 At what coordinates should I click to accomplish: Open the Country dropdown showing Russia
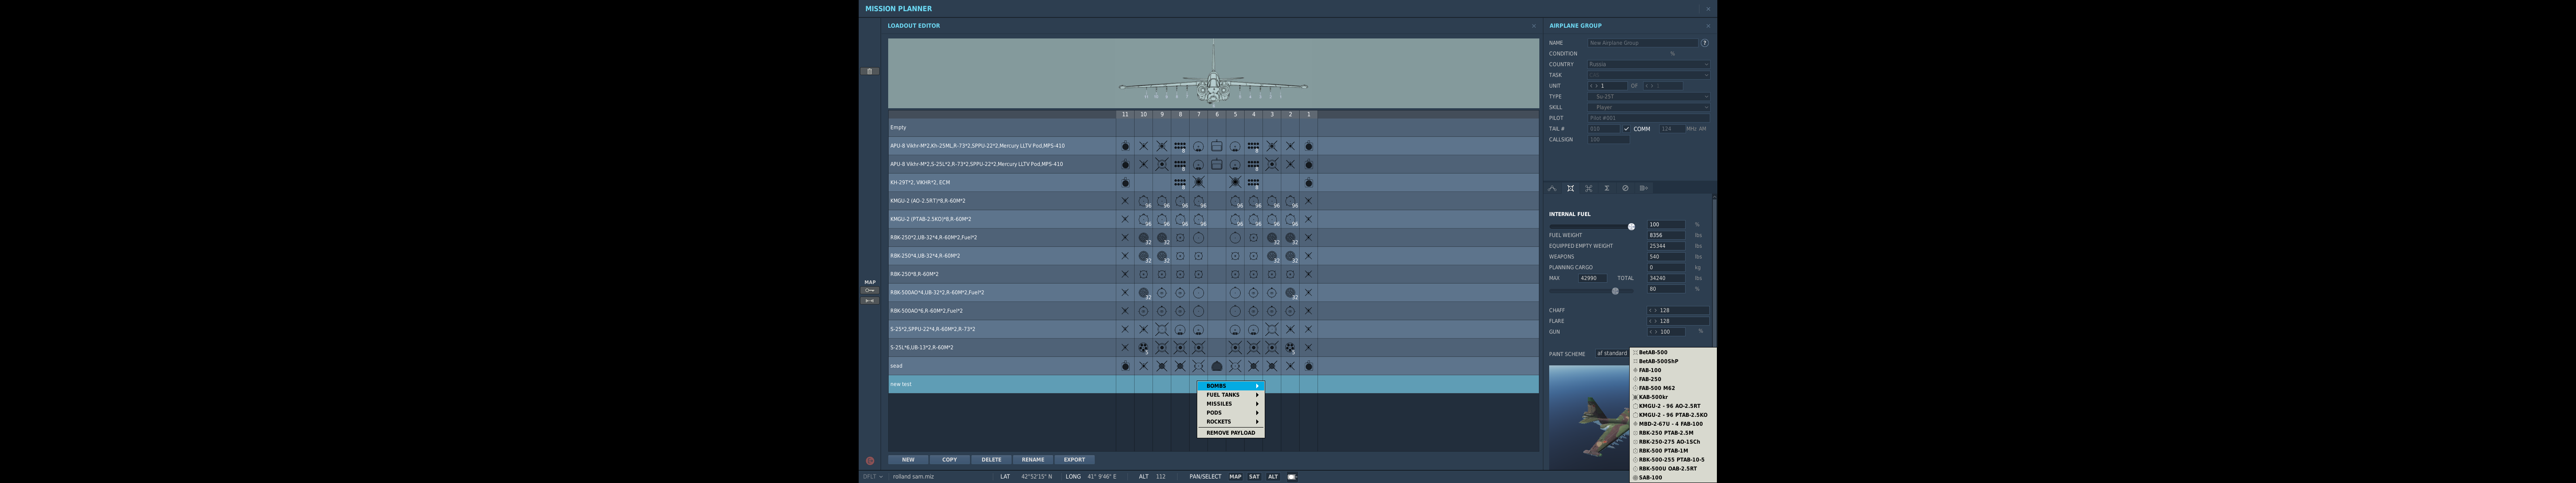click(x=1648, y=64)
